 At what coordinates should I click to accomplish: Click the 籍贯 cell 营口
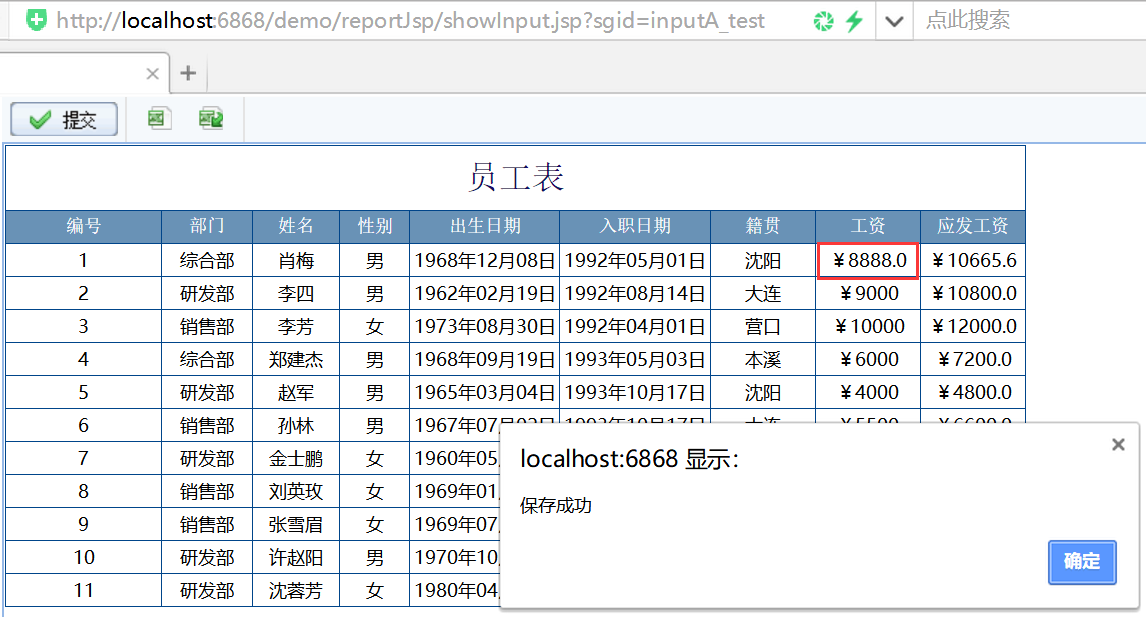(x=763, y=326)
